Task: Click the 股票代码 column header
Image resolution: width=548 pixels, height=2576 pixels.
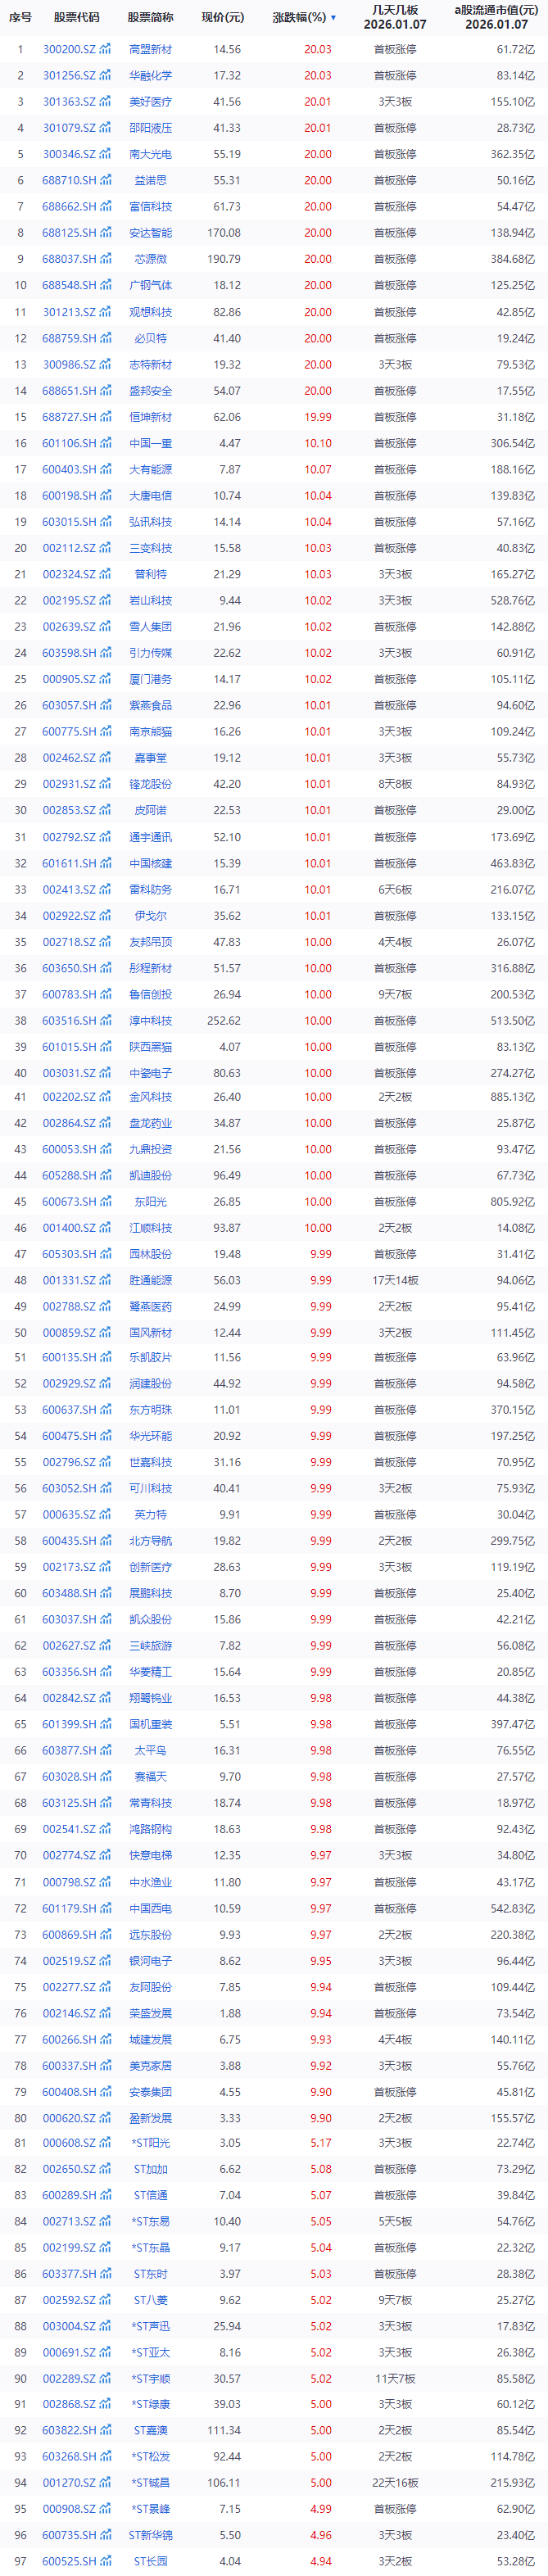Action: (76, 18)
